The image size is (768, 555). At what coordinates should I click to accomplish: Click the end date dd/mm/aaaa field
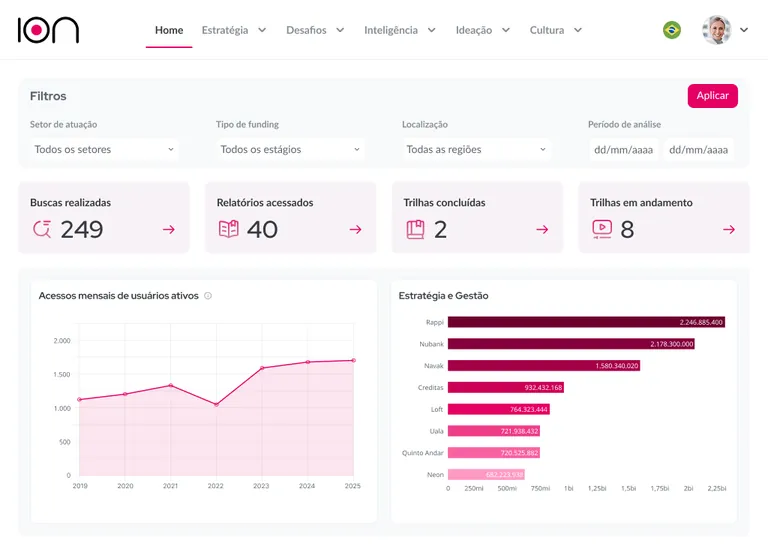tap(698, 149)
